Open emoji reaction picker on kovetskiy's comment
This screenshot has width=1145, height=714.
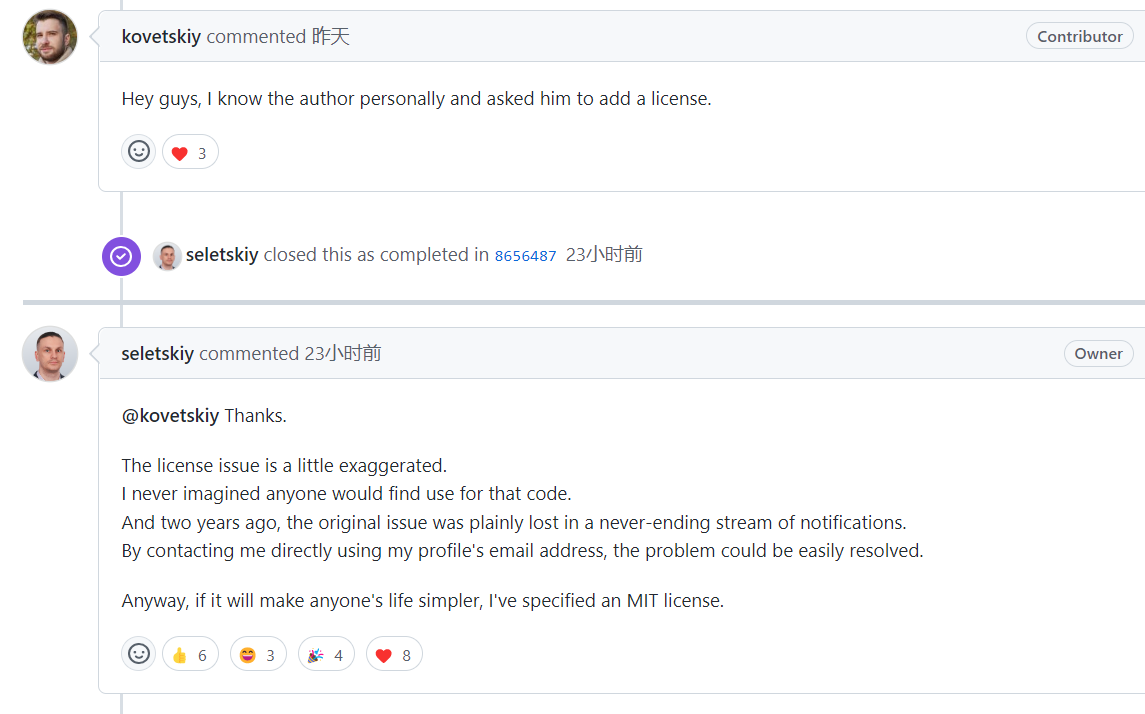pyautogui.click(x=139, y=152)
